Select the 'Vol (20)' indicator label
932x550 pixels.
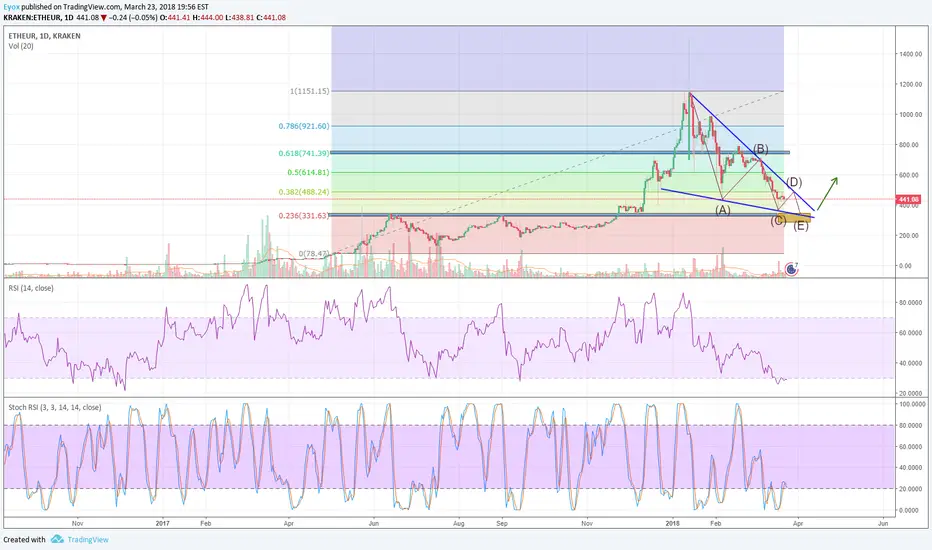(21, 46)
